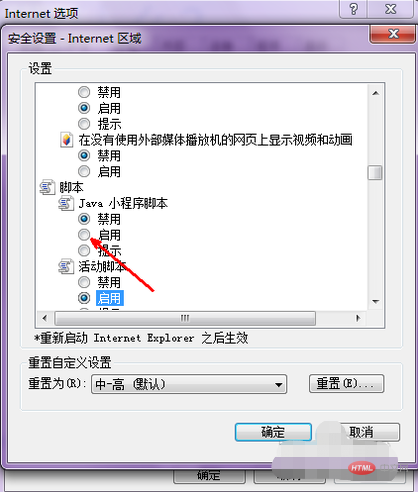The width and height of the screenshot is (418, 492).
Task: Click the video and animation setting icon
Action: [x=66, y=140]
